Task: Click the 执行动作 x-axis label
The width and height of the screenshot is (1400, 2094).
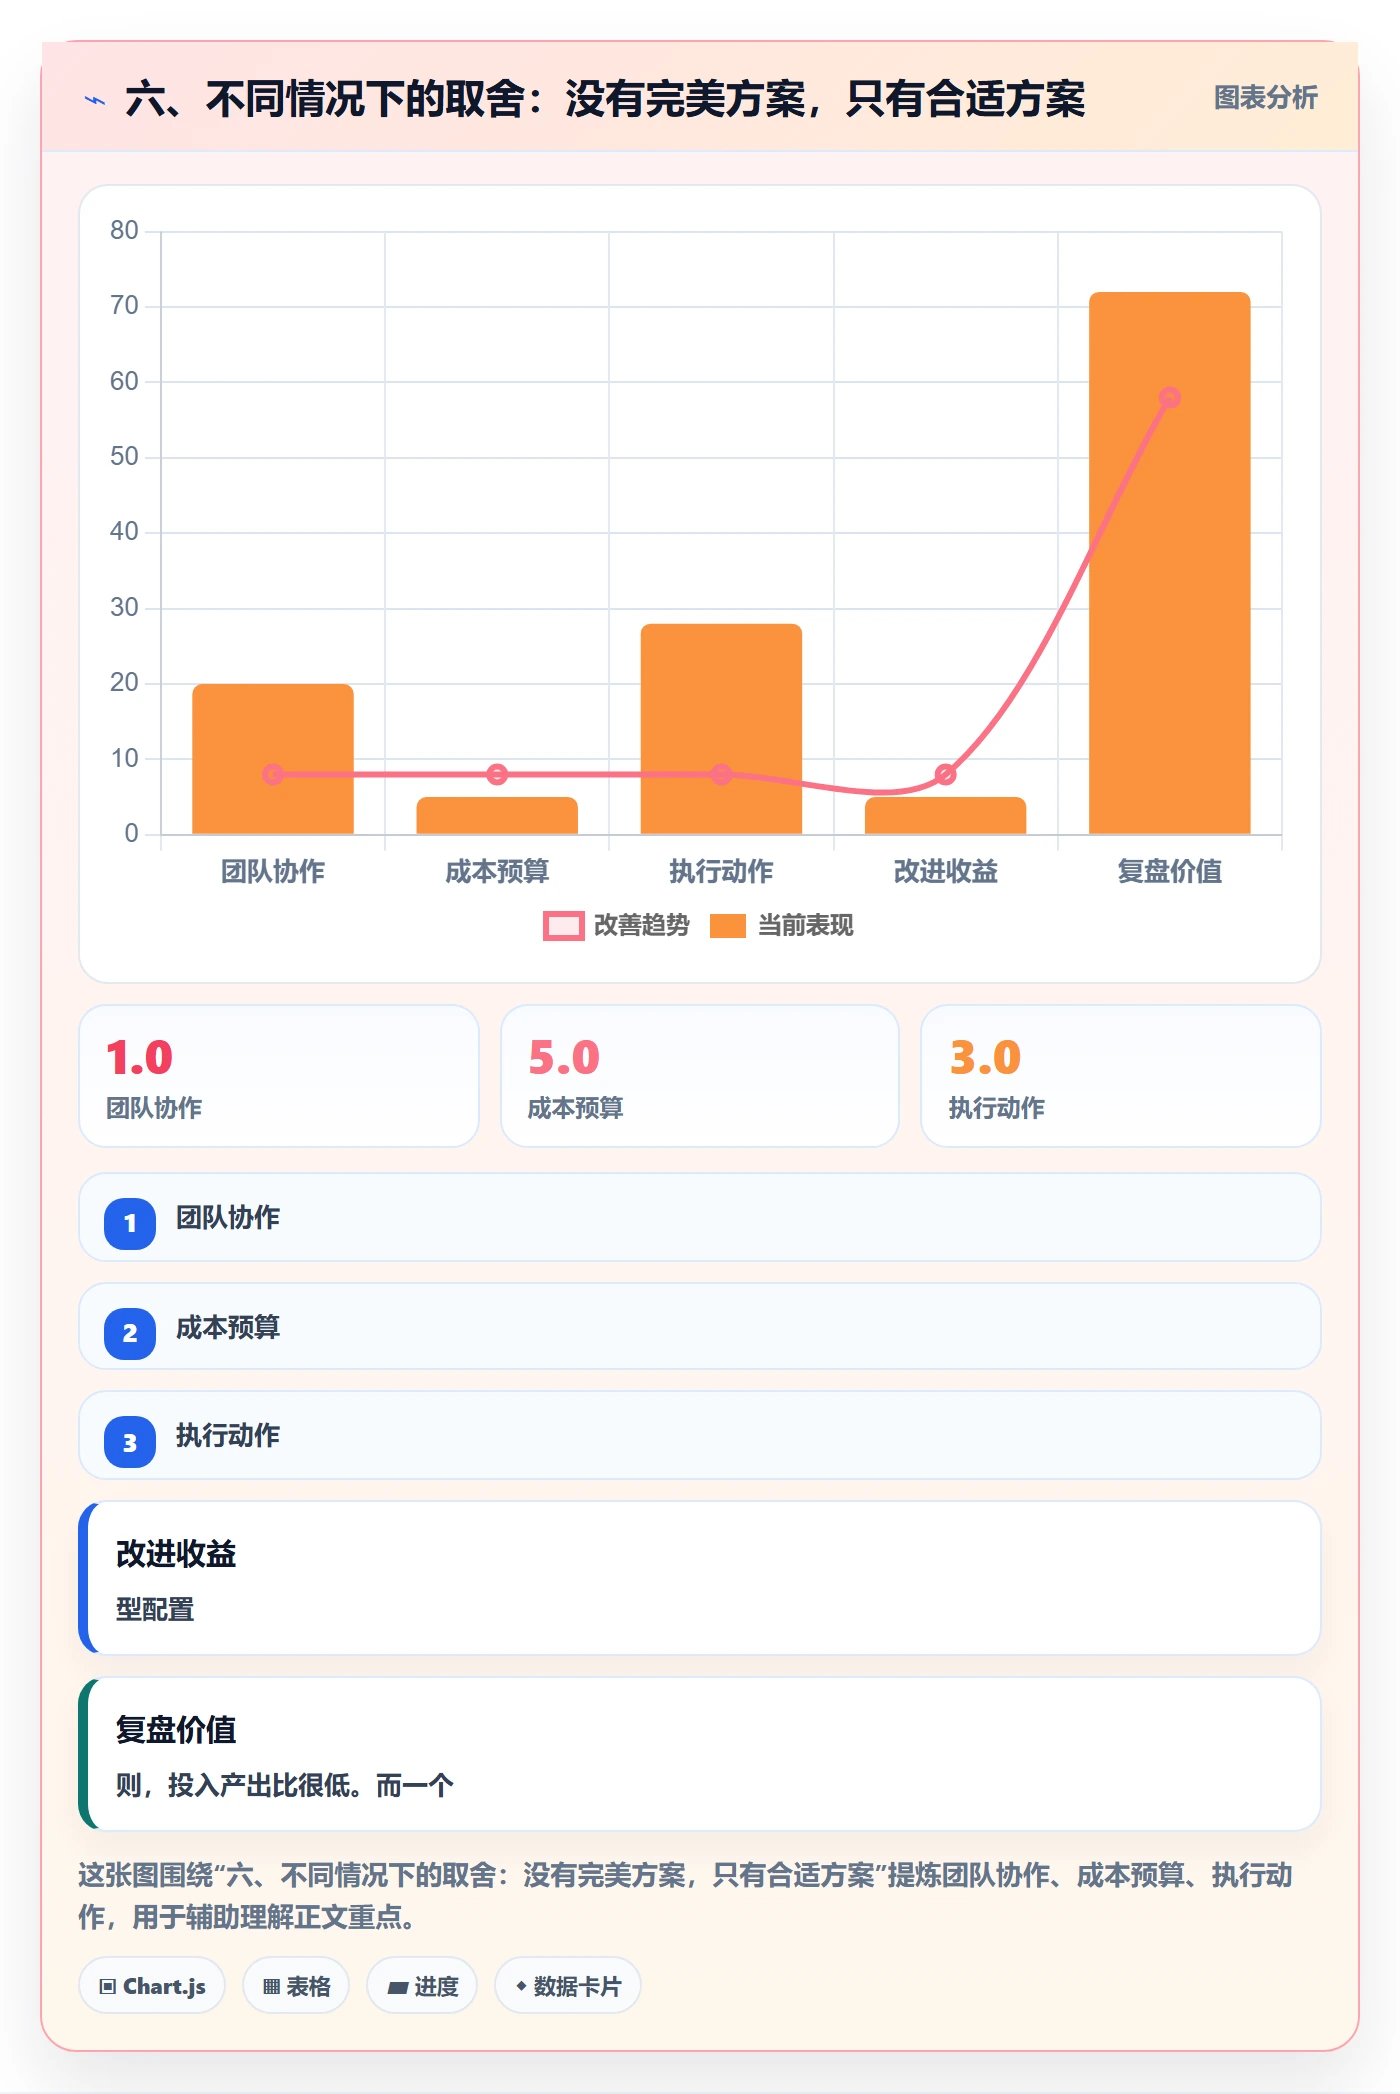Action: pyautogui.click(x=721, y=872)
